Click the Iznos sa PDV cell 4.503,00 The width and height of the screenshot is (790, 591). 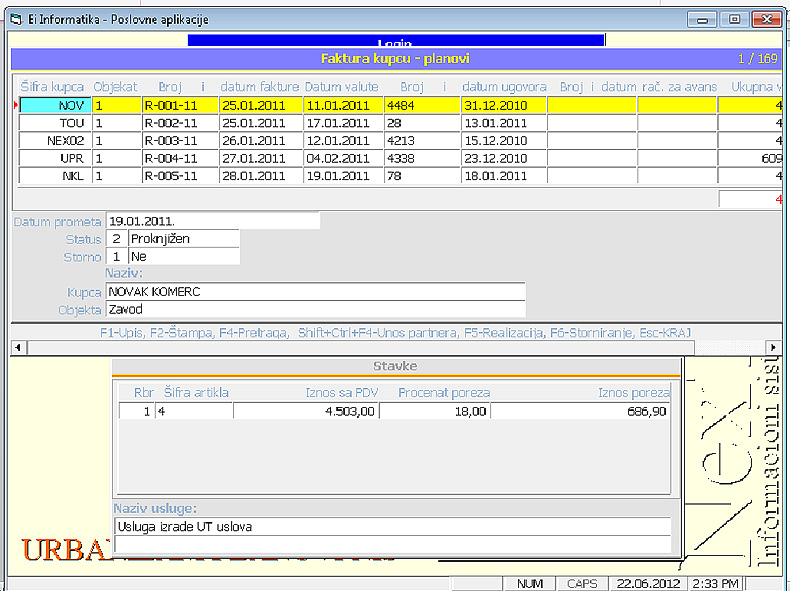pyautogui.click(x=306, y=411)
